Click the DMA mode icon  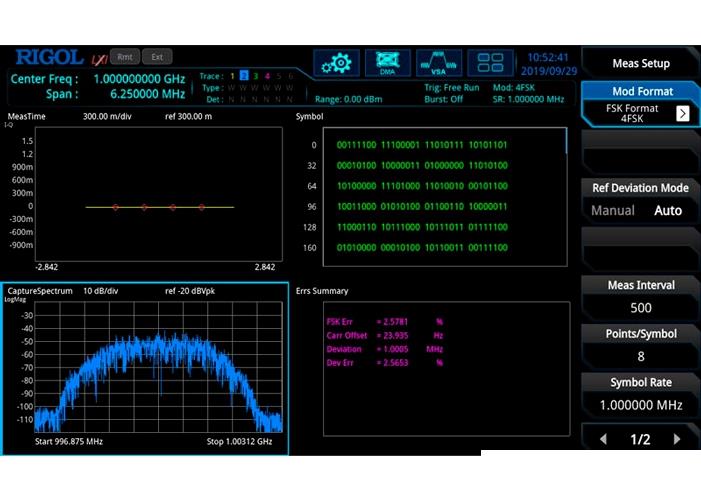click(387, 63)
